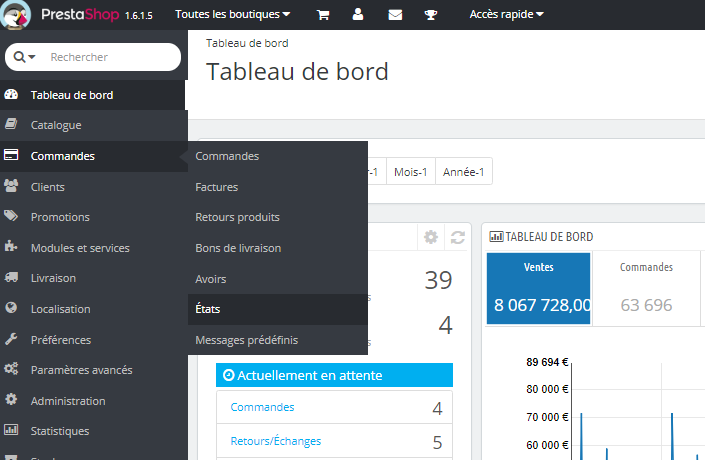
Task: Open the Localisation sidebar menu
Action: 94,309
